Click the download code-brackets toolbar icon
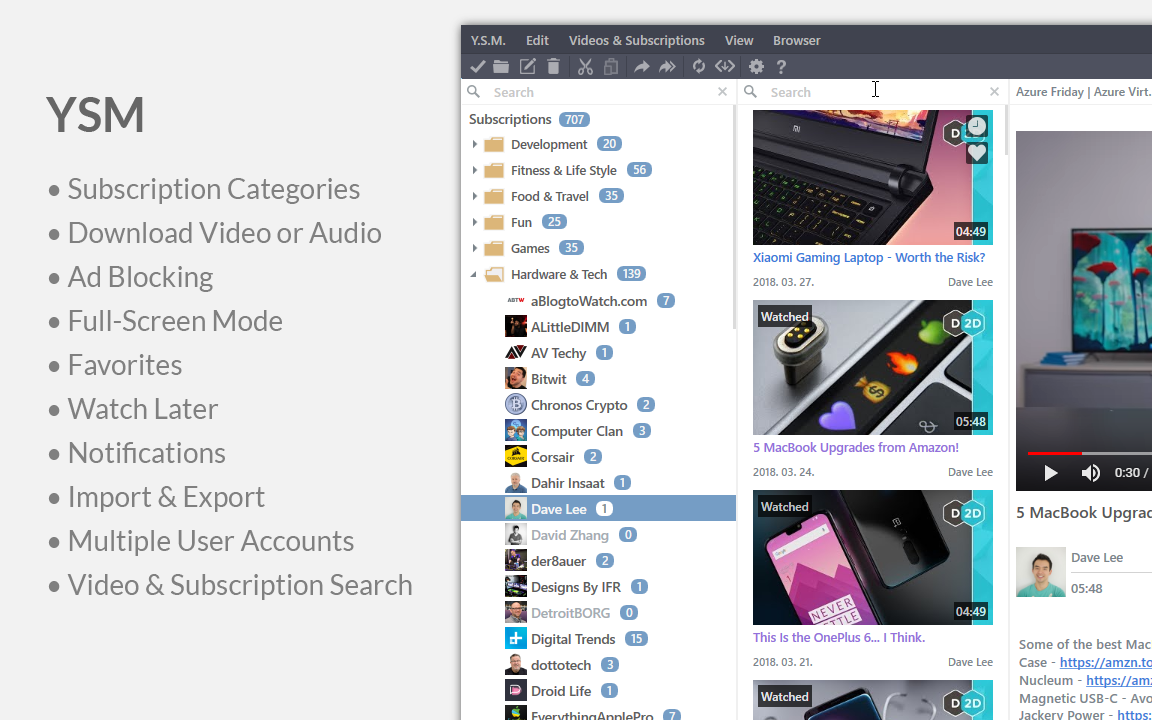Screen dimensions: 1152x720 [x=724, y=67]
